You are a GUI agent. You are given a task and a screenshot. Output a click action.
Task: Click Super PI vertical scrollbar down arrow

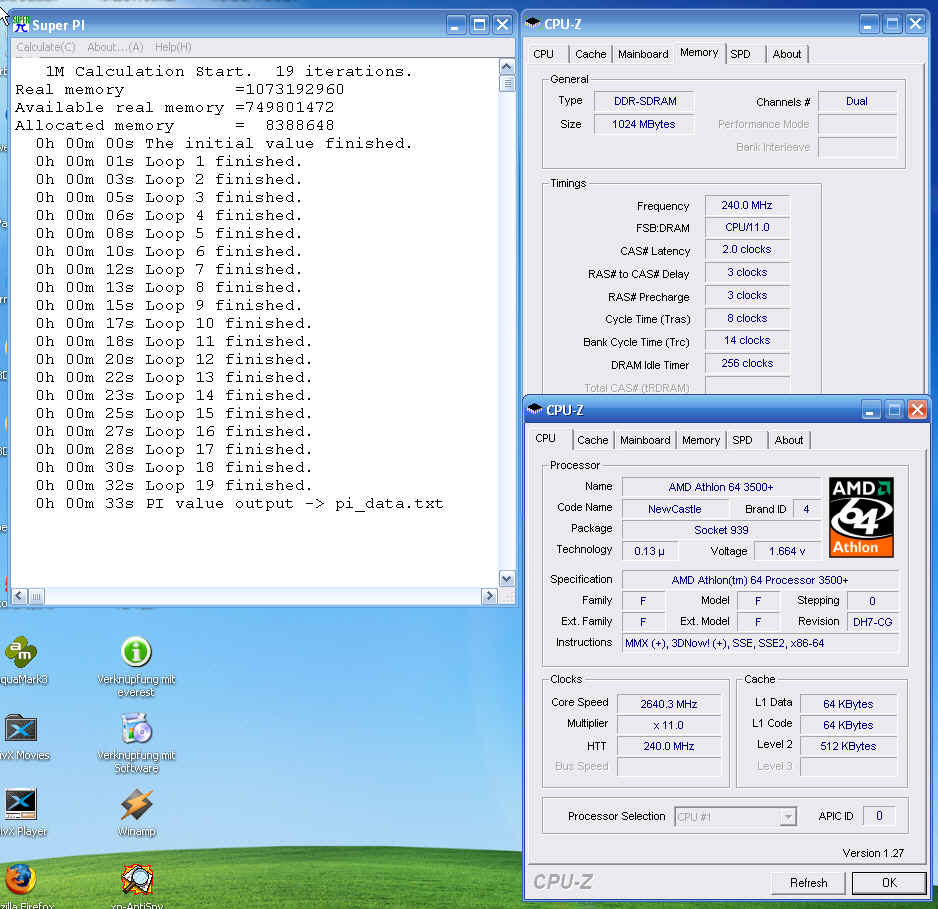point(507,578)
